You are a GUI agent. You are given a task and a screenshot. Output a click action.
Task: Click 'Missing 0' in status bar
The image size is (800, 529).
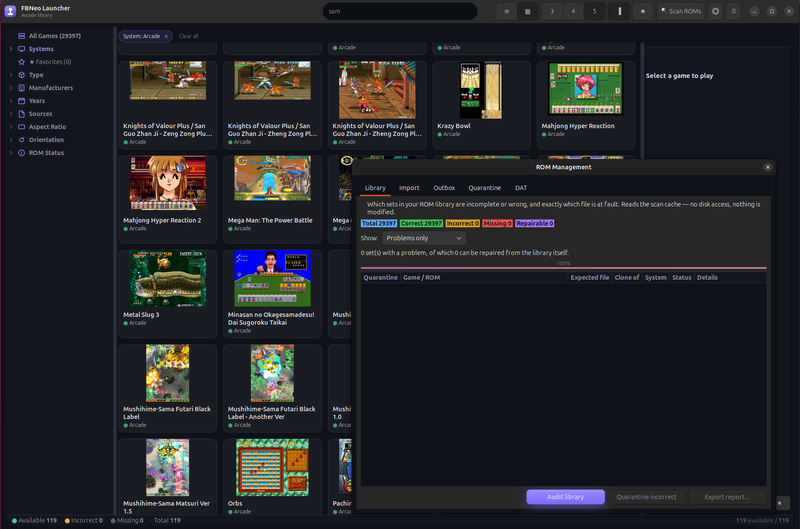point(127,520)
